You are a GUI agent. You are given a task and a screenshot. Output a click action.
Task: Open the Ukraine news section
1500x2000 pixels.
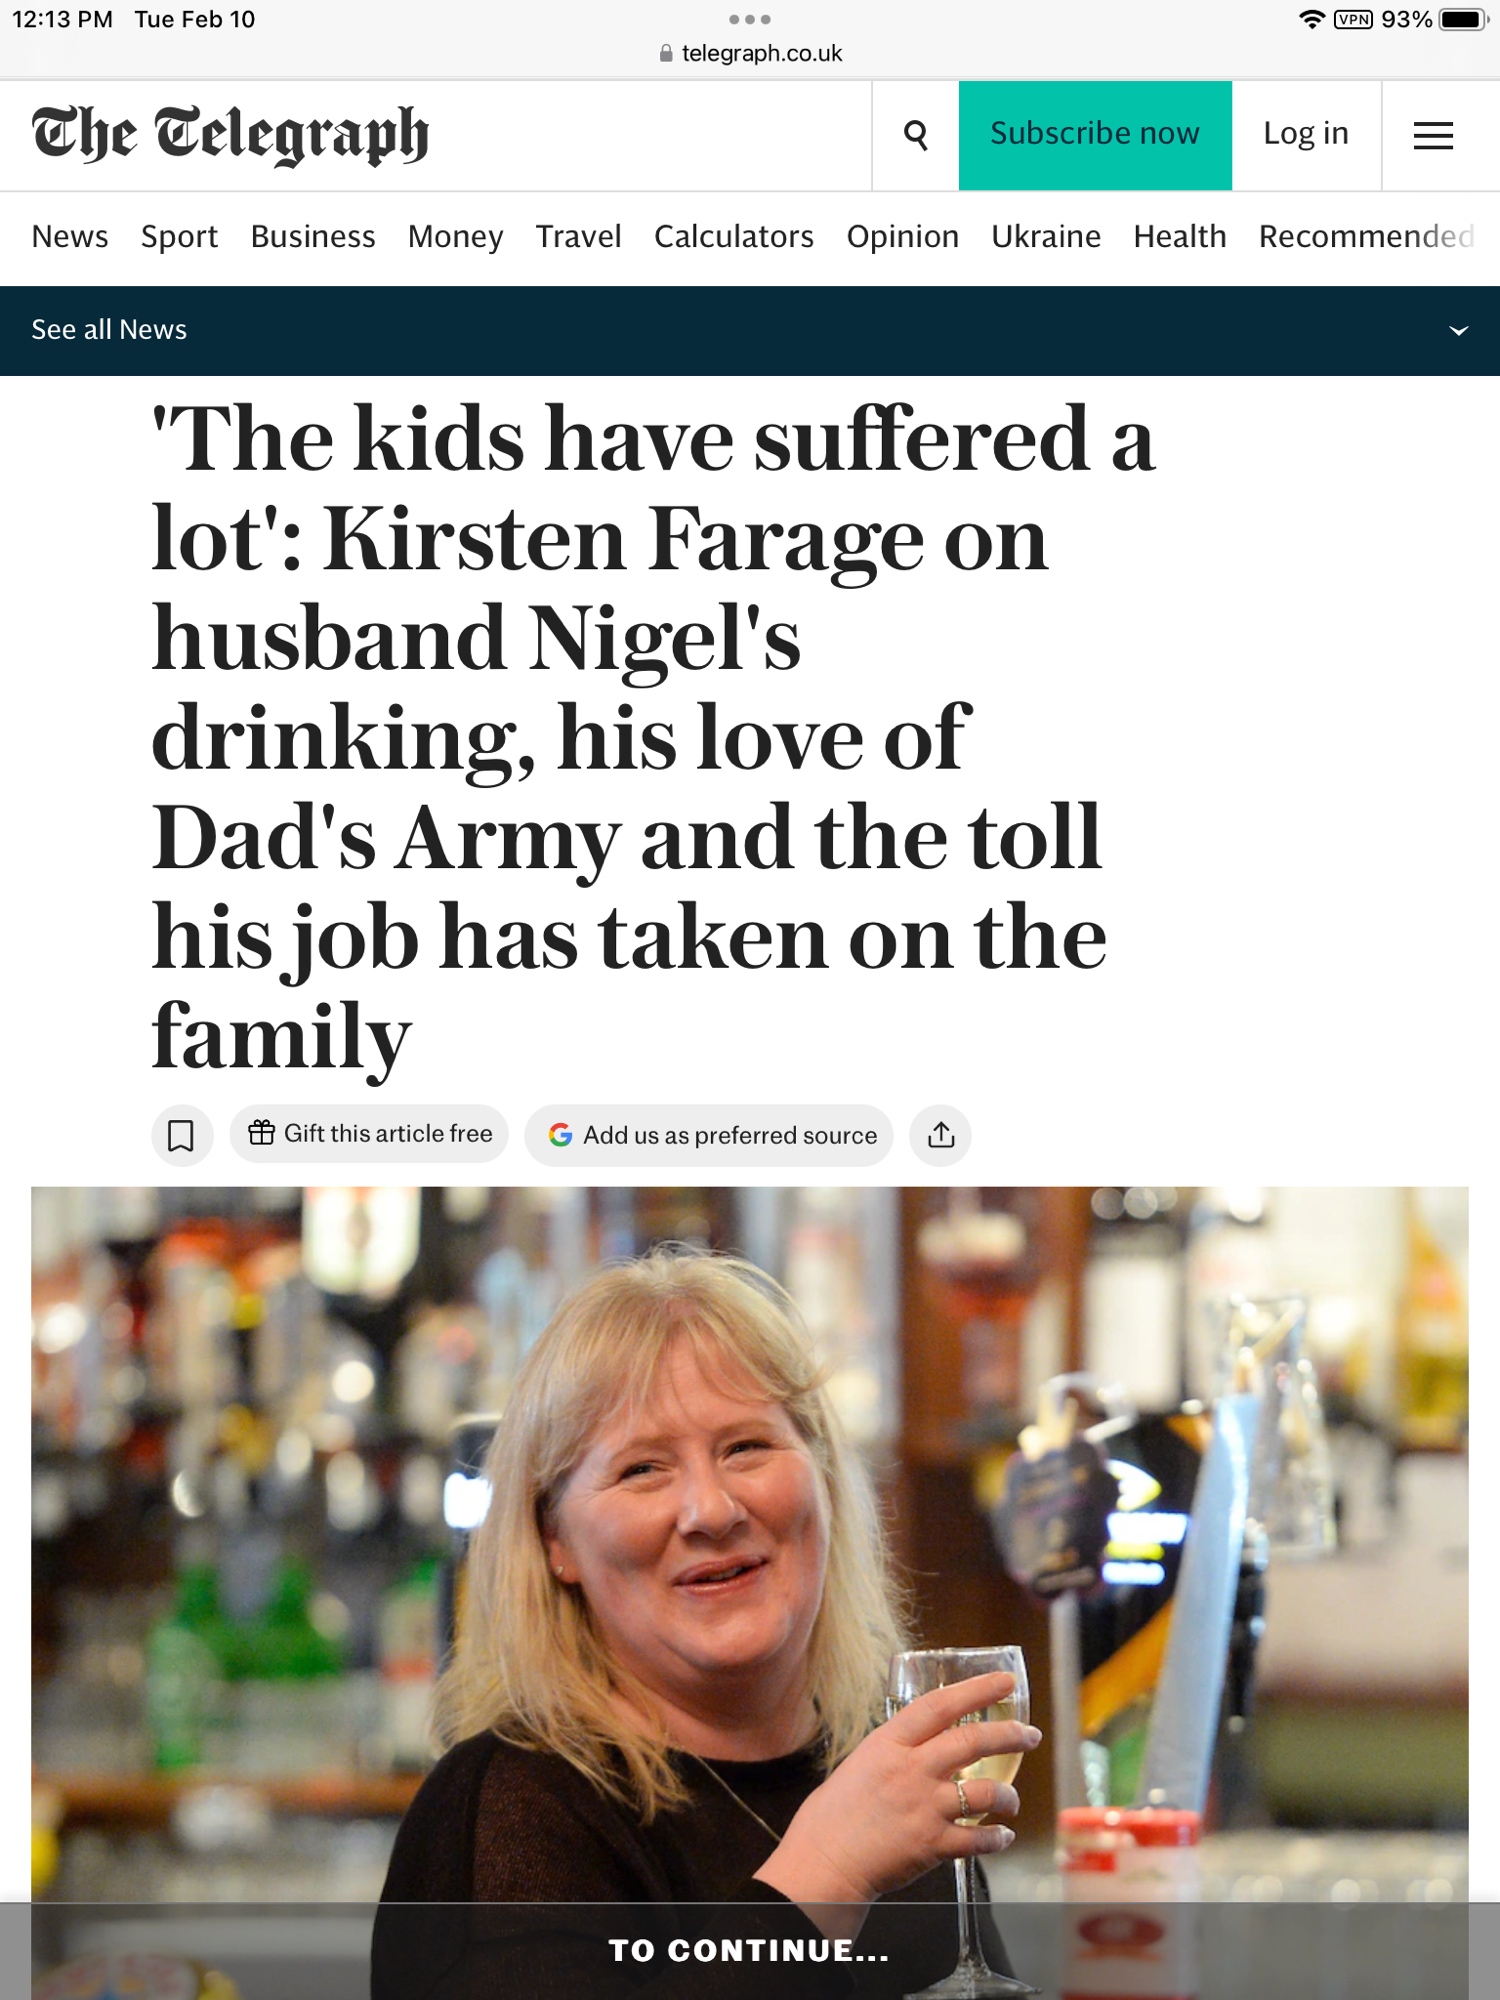pyautogui.click(x=1046, y=237)
